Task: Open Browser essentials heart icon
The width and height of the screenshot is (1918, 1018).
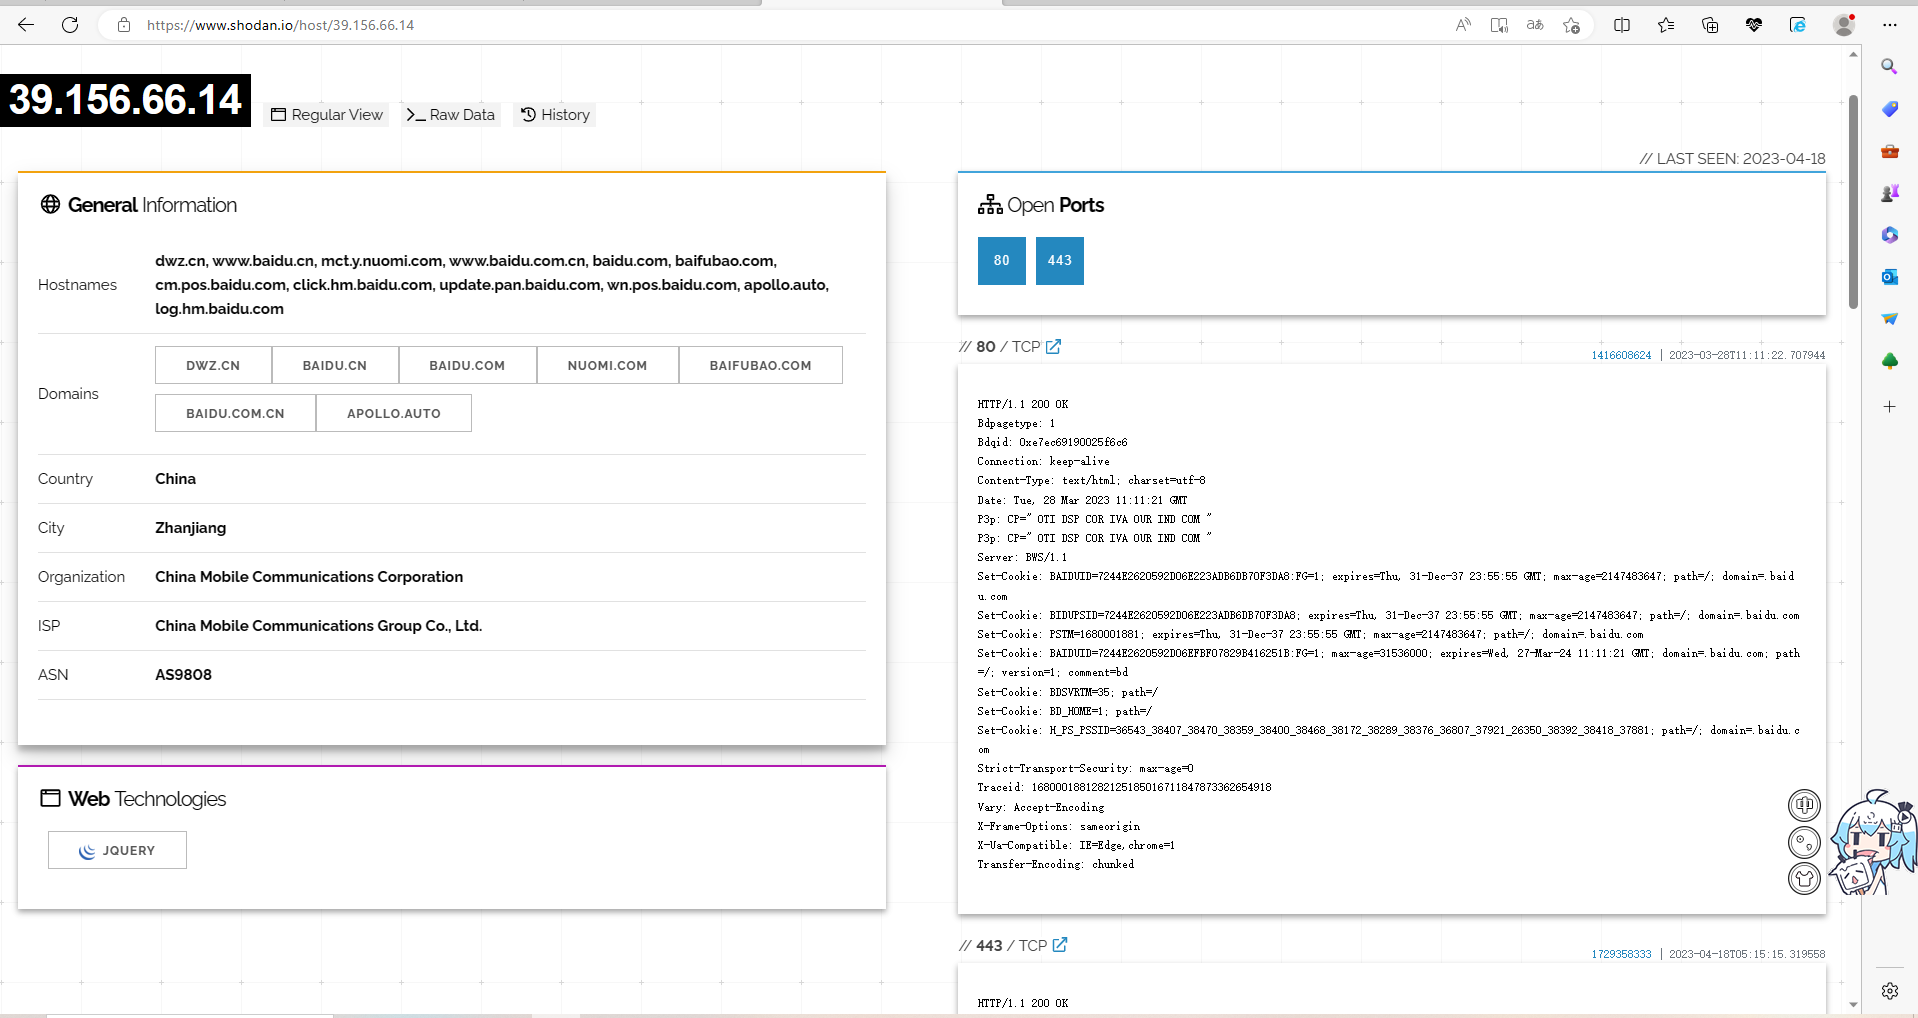Action: pos(1754,25)
